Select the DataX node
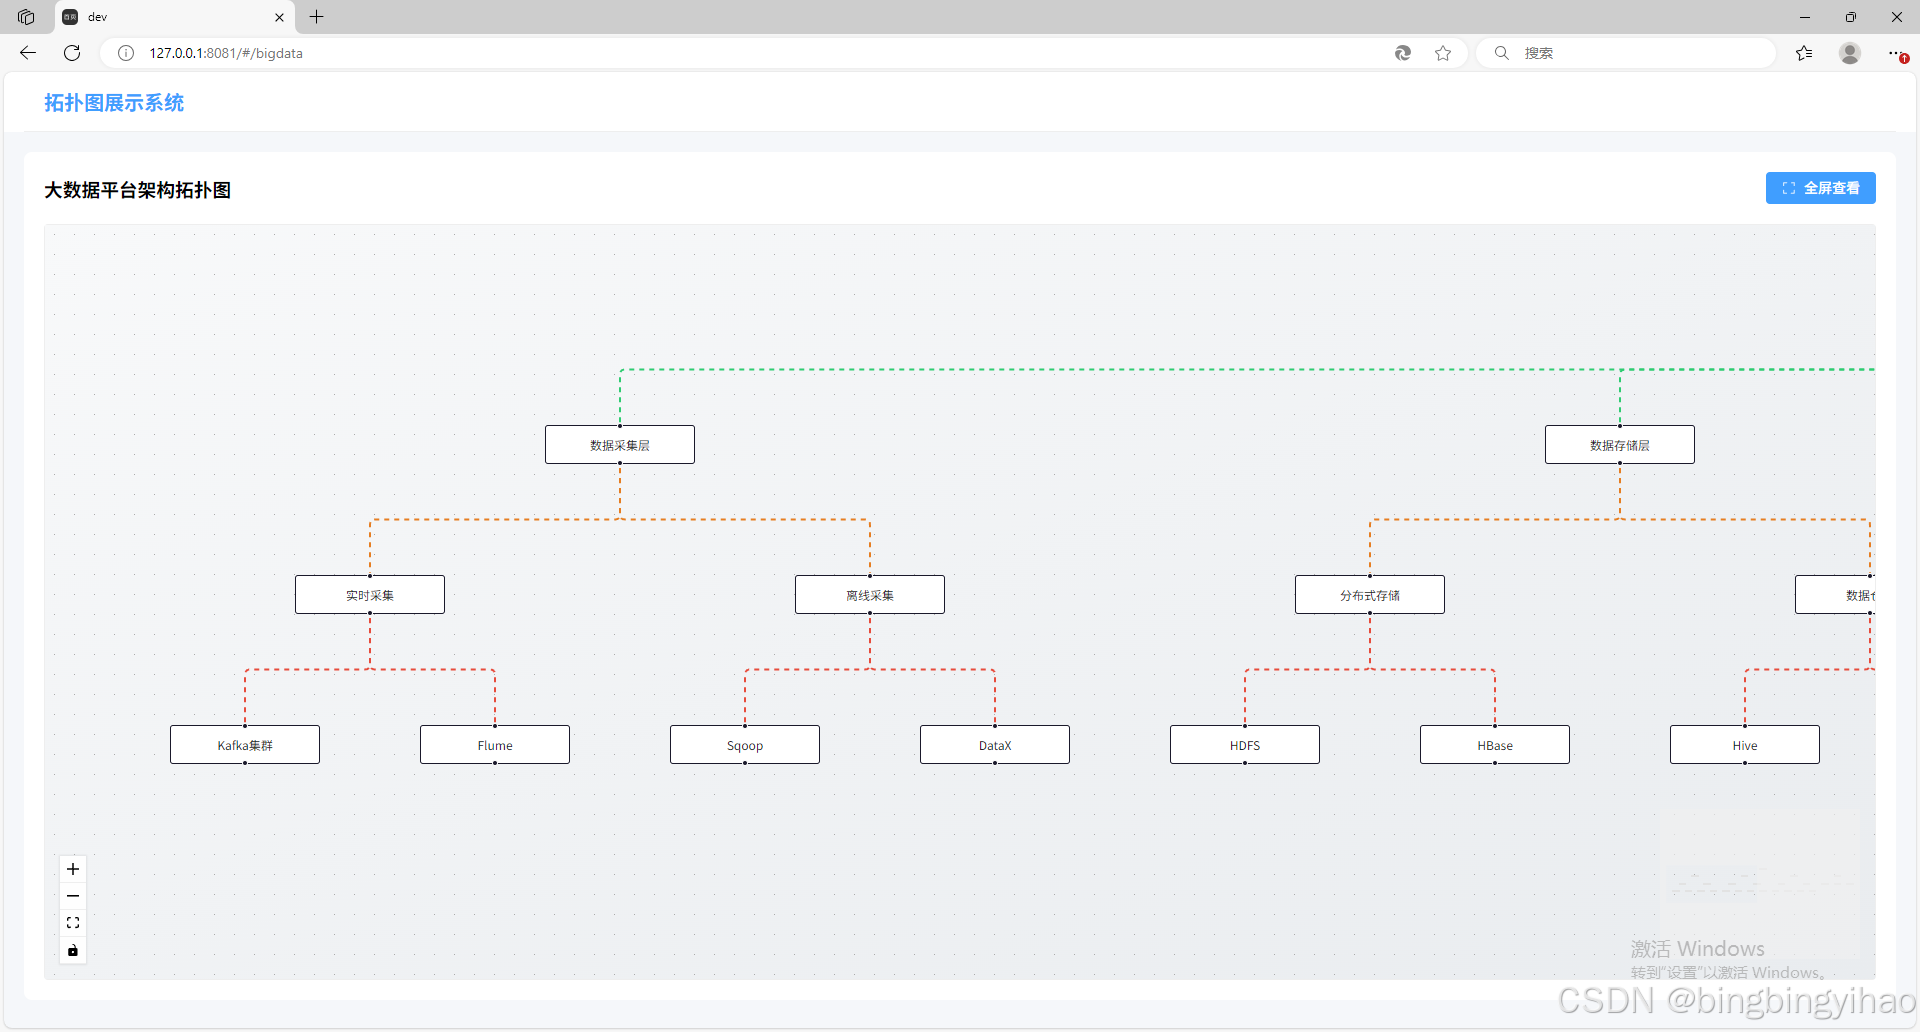This screenshot has height=1032, width=1920. (x=995, y=745)
